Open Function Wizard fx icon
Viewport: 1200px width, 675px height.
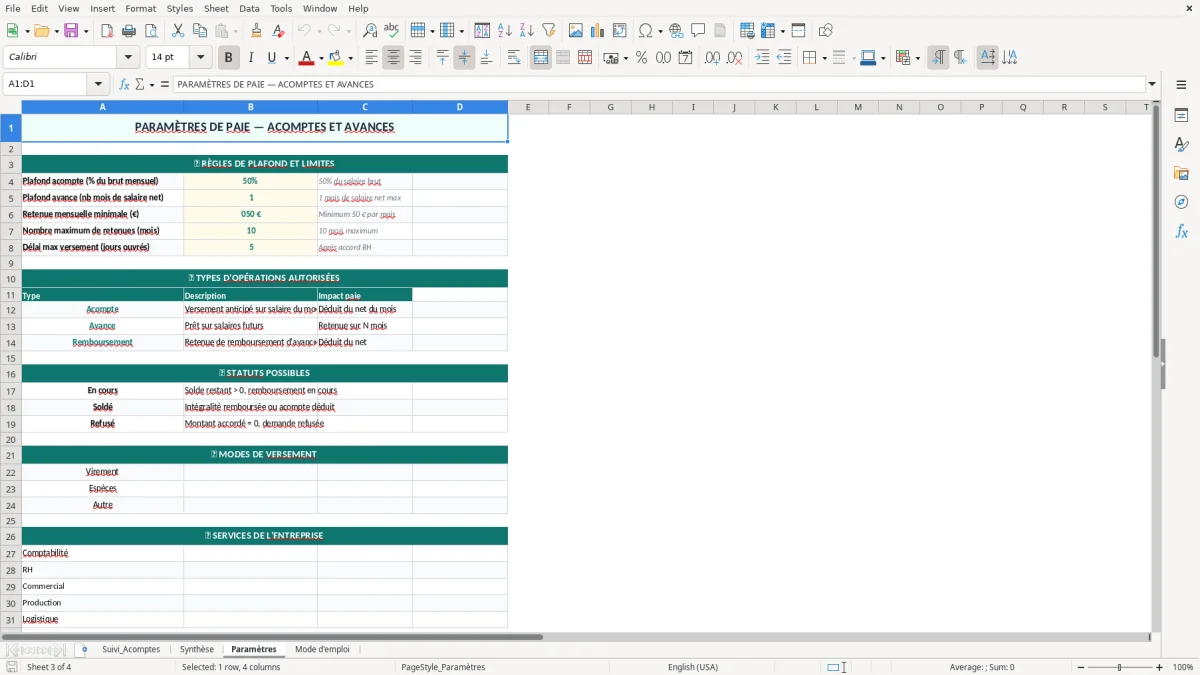[124, 84]
